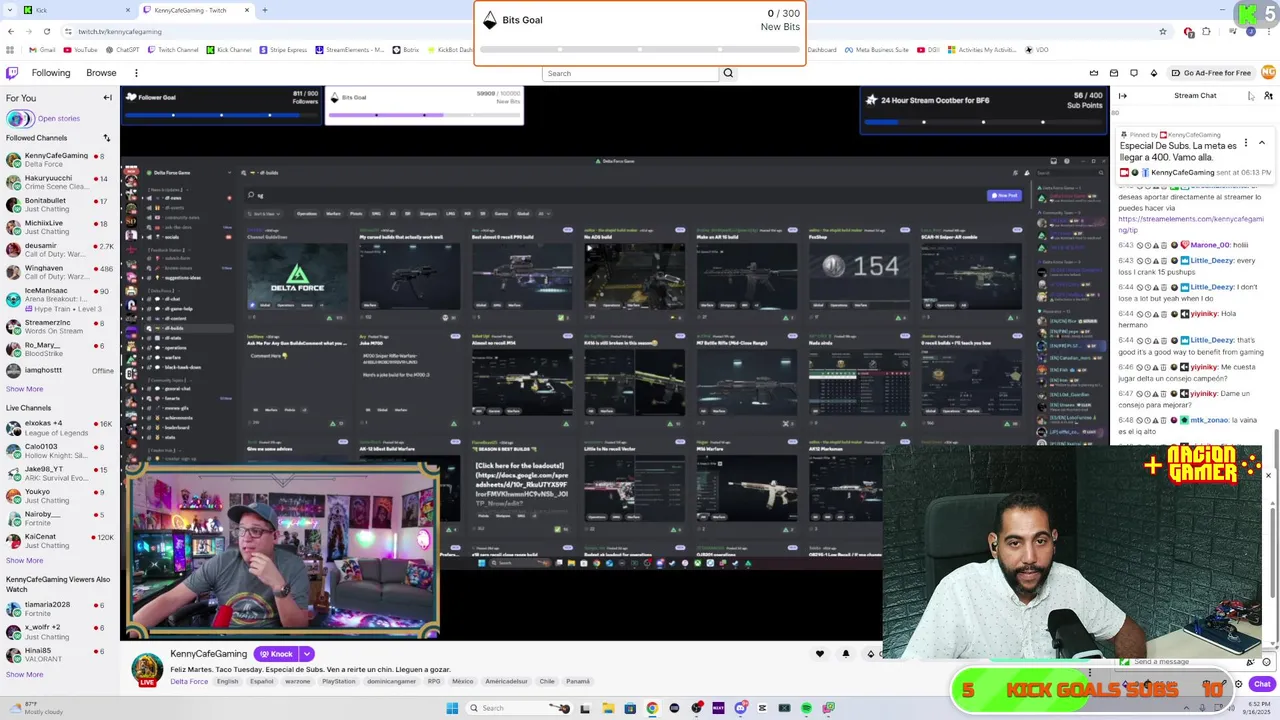
Task: Show more live channels
Action: 24,560
